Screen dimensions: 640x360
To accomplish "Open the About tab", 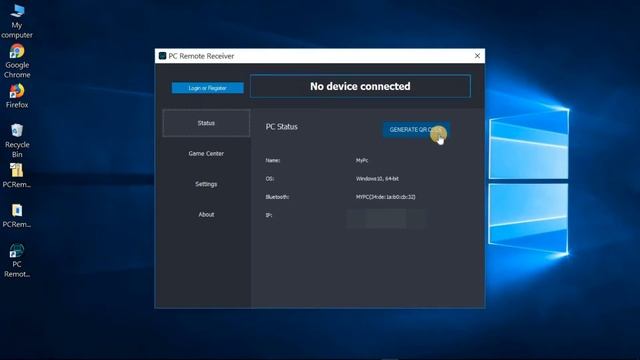I will (206, 214).
